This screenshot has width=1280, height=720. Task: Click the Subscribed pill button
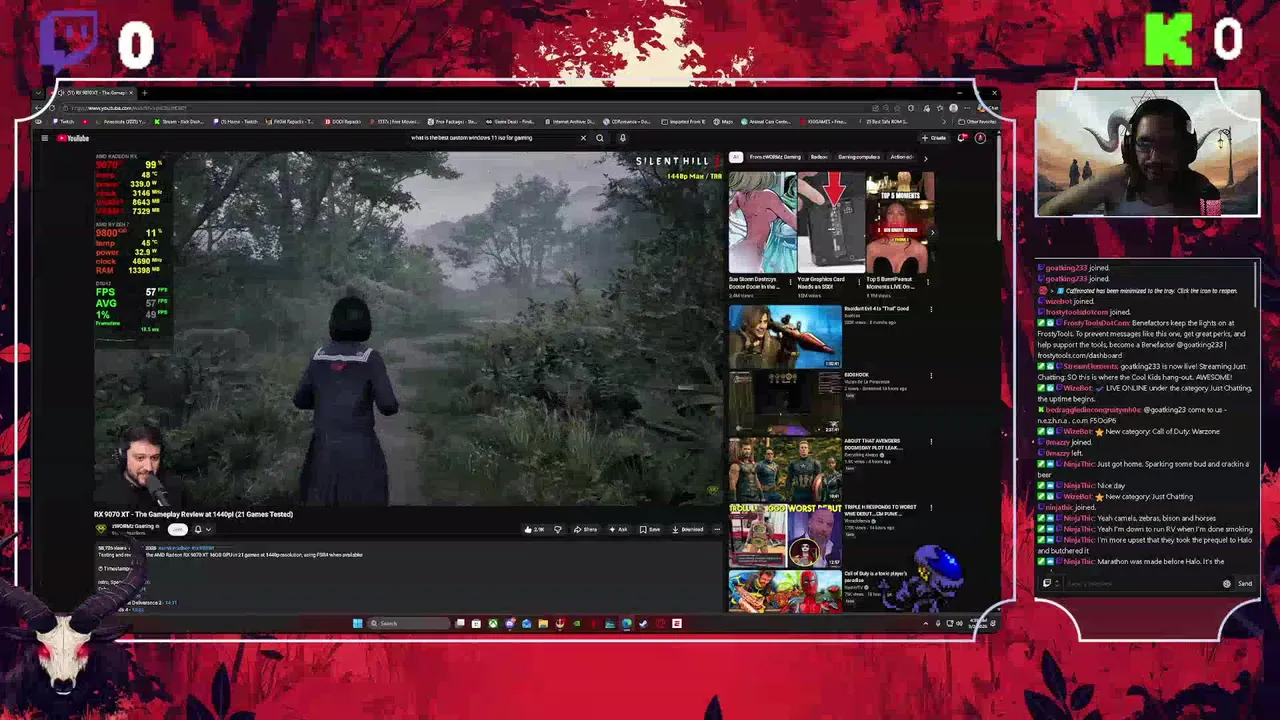point(177,529)
